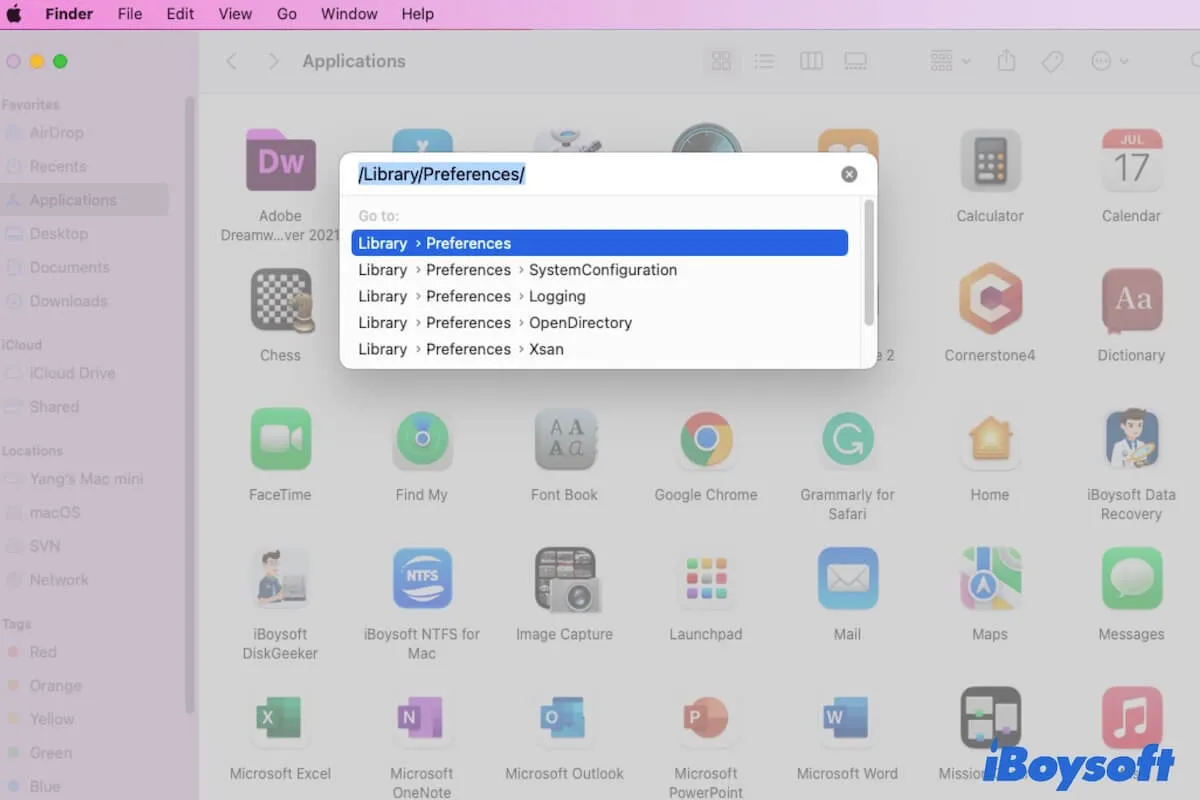Screen dimensions: 1200x800
Task: Choose Library > Preferences > OpenDirectory suggestion
Action: pos(599,323)
